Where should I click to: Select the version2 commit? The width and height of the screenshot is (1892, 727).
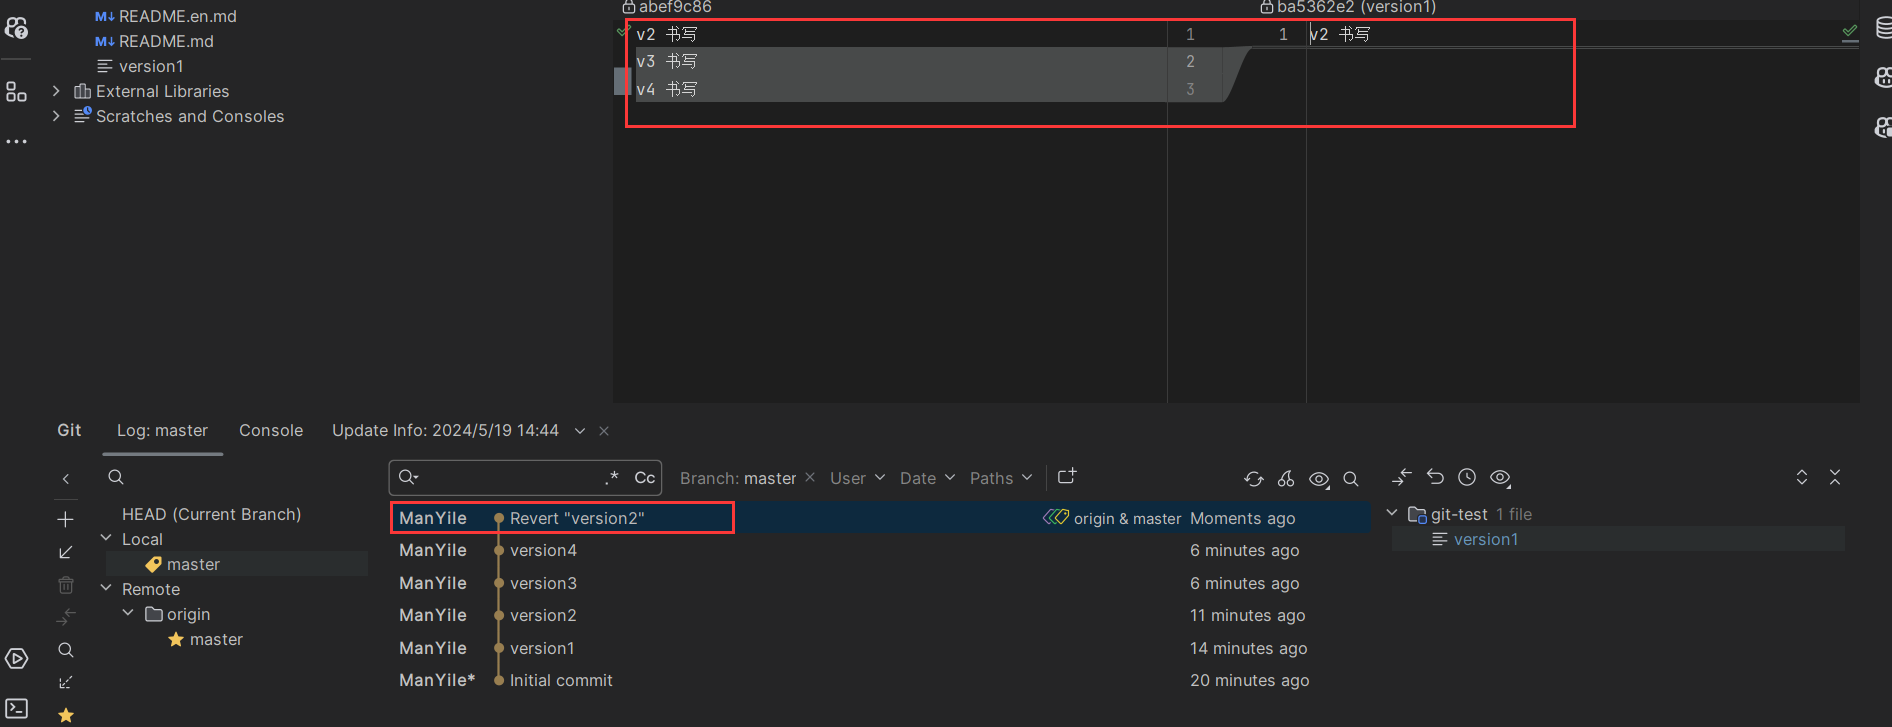[880, 615]
